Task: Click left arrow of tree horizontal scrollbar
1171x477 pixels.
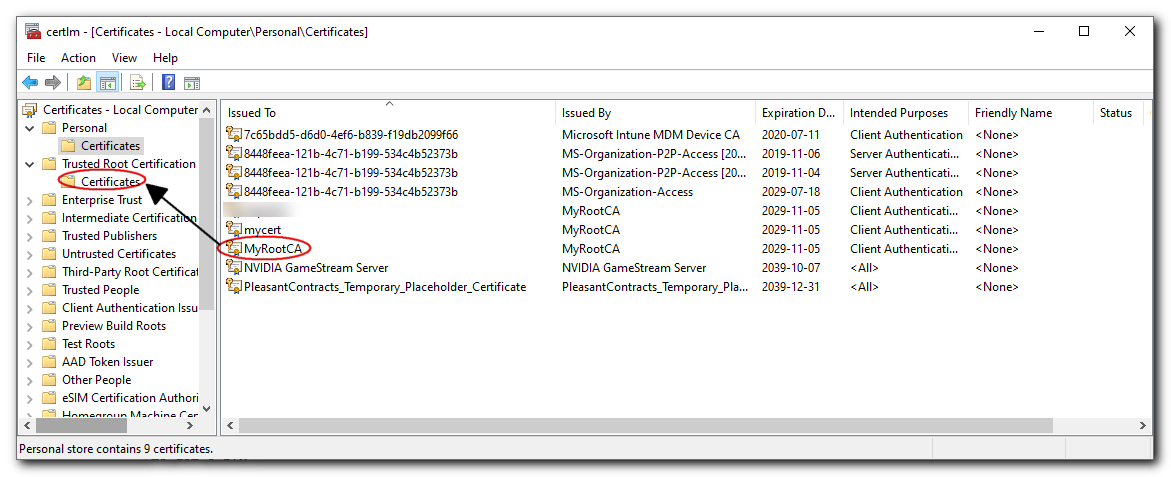Action: coord(28,425)
